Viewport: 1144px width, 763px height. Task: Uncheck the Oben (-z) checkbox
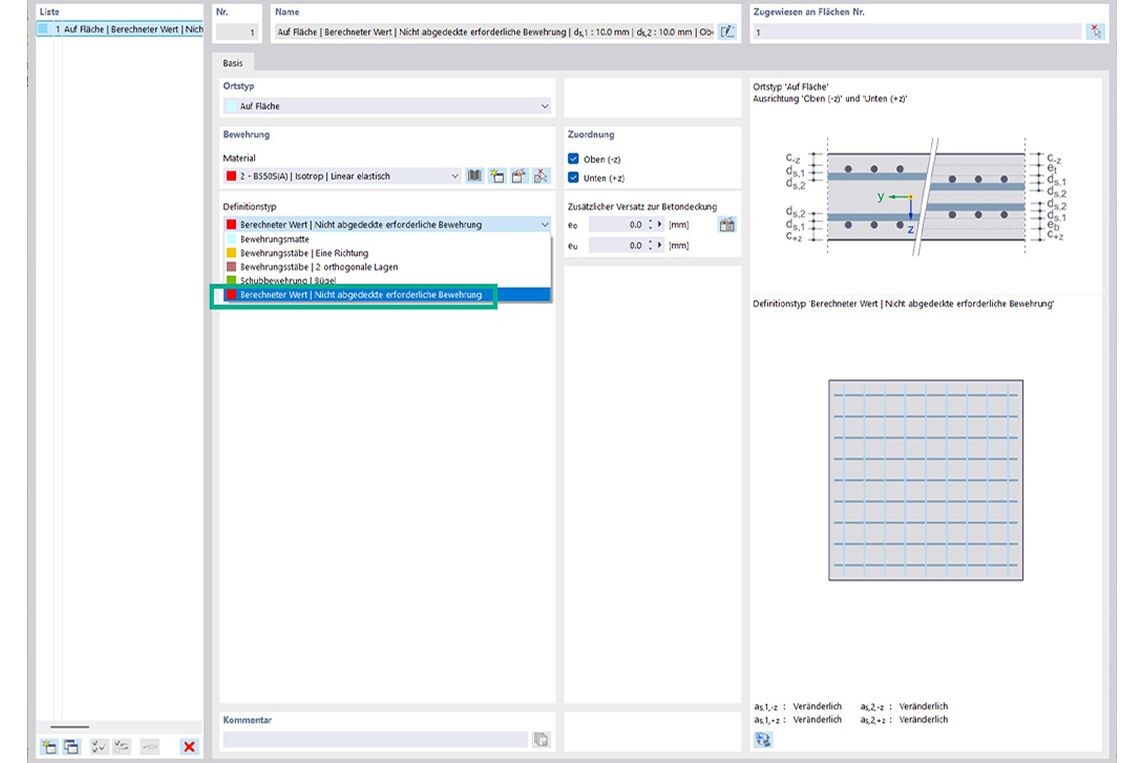tap(573, 159)
